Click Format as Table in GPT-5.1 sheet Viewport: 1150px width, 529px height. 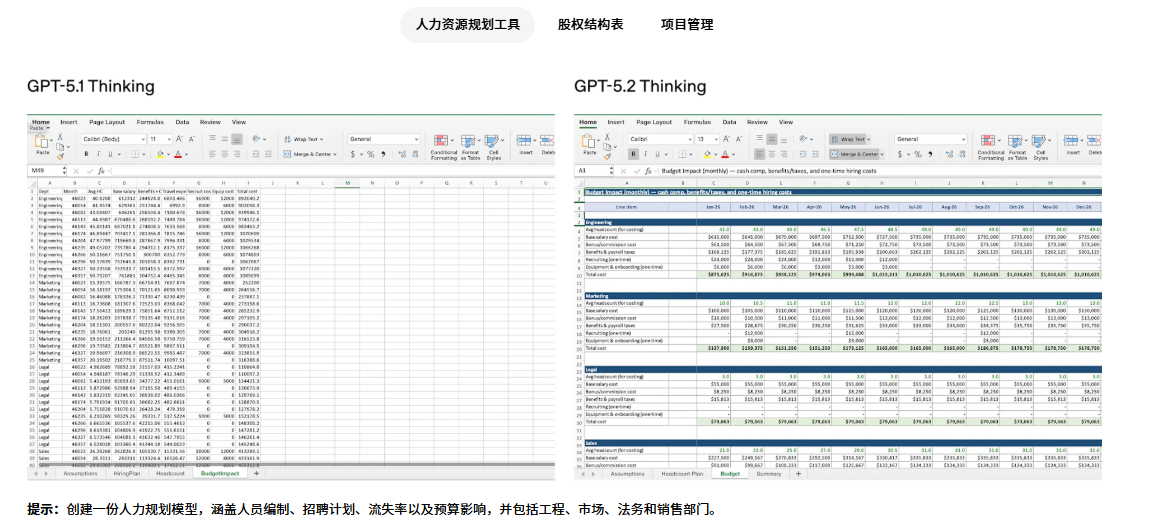pyautogui.click(x=470, y=147)
